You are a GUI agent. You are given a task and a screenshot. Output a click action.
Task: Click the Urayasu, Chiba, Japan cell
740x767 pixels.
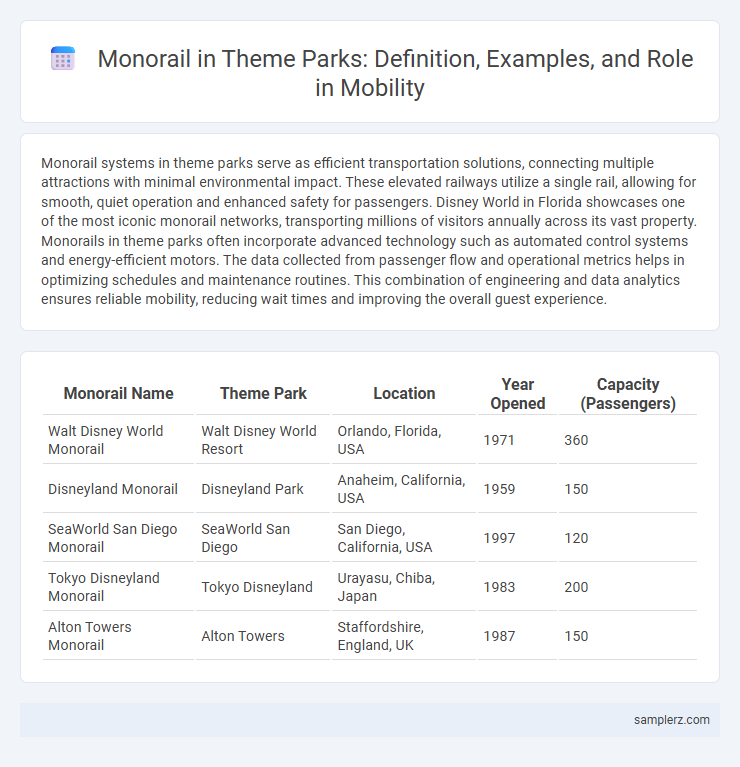pyautogui.click(x=404, y=587)
